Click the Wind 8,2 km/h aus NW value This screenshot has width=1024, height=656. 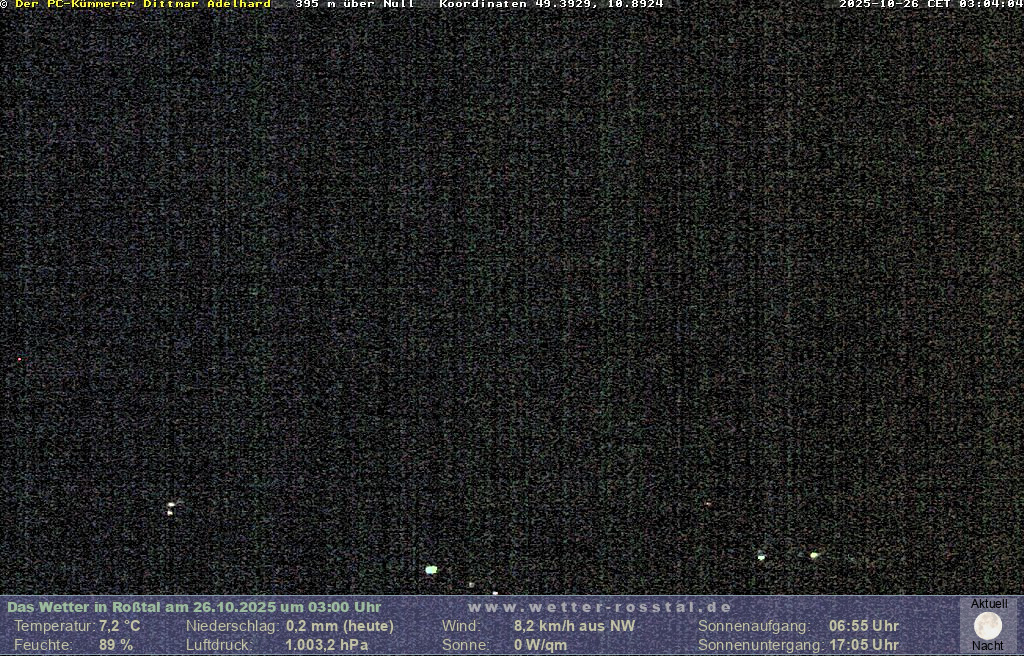574,626
